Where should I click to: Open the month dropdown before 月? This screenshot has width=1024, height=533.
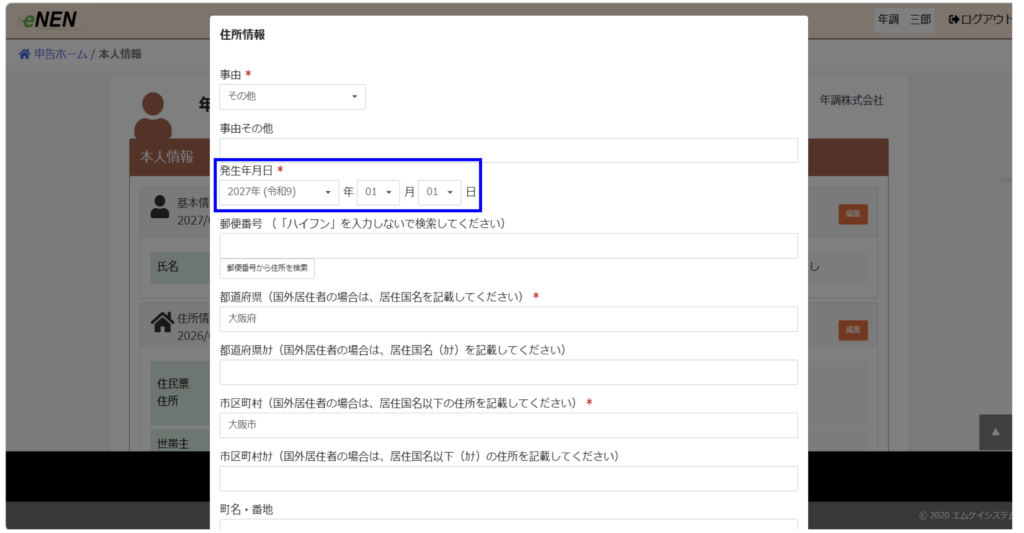(378, 192)
